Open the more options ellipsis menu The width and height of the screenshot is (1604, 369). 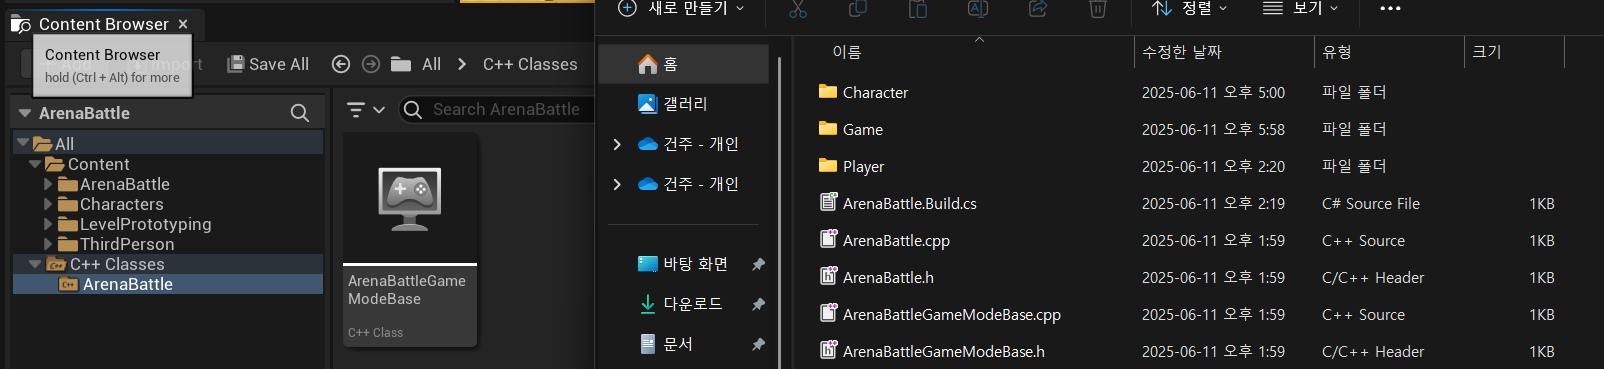tap(1390, 9)
